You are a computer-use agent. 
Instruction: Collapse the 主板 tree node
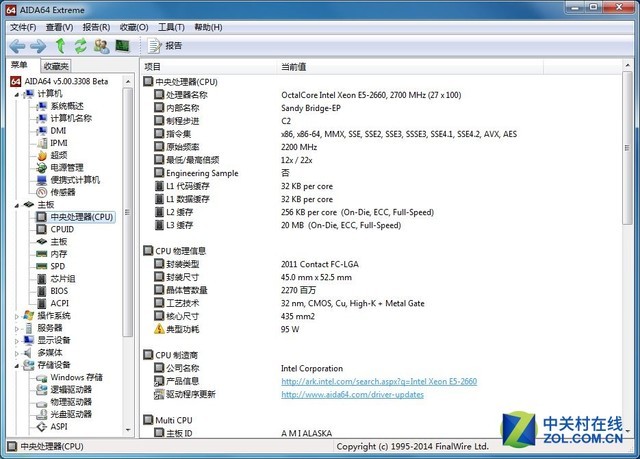pyautogui.click(x=17, y=205)
